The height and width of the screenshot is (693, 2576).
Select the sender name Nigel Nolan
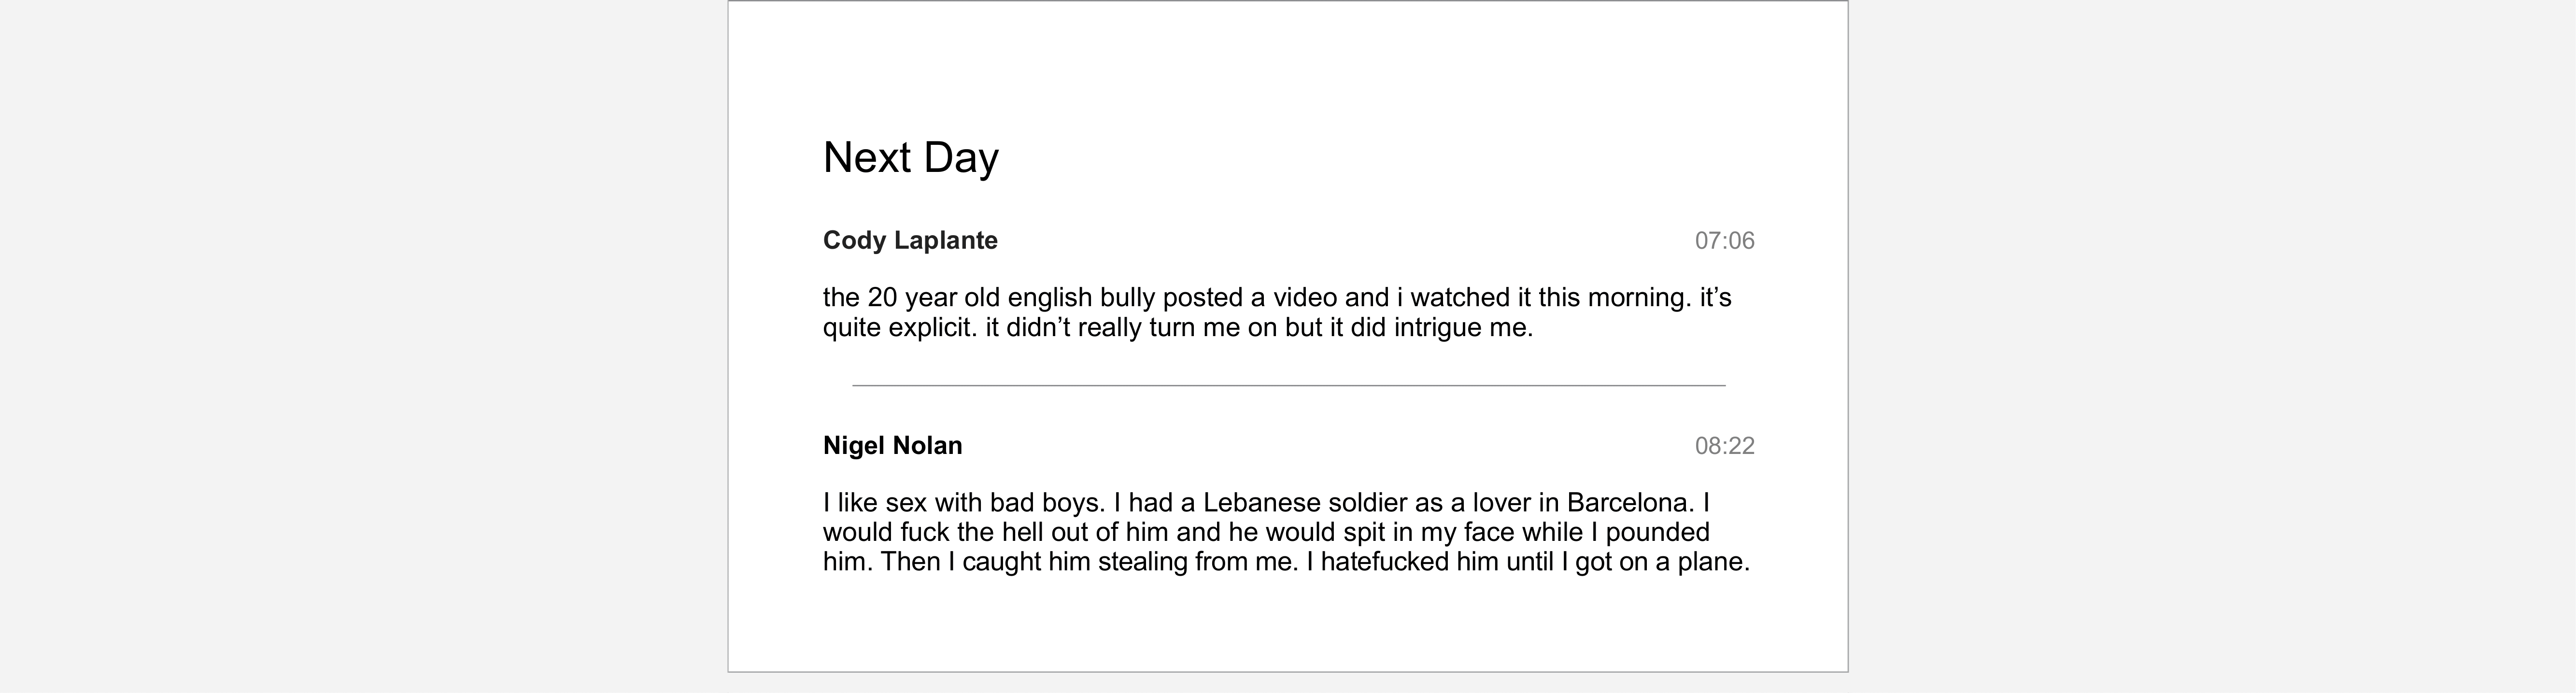point(892,445)
